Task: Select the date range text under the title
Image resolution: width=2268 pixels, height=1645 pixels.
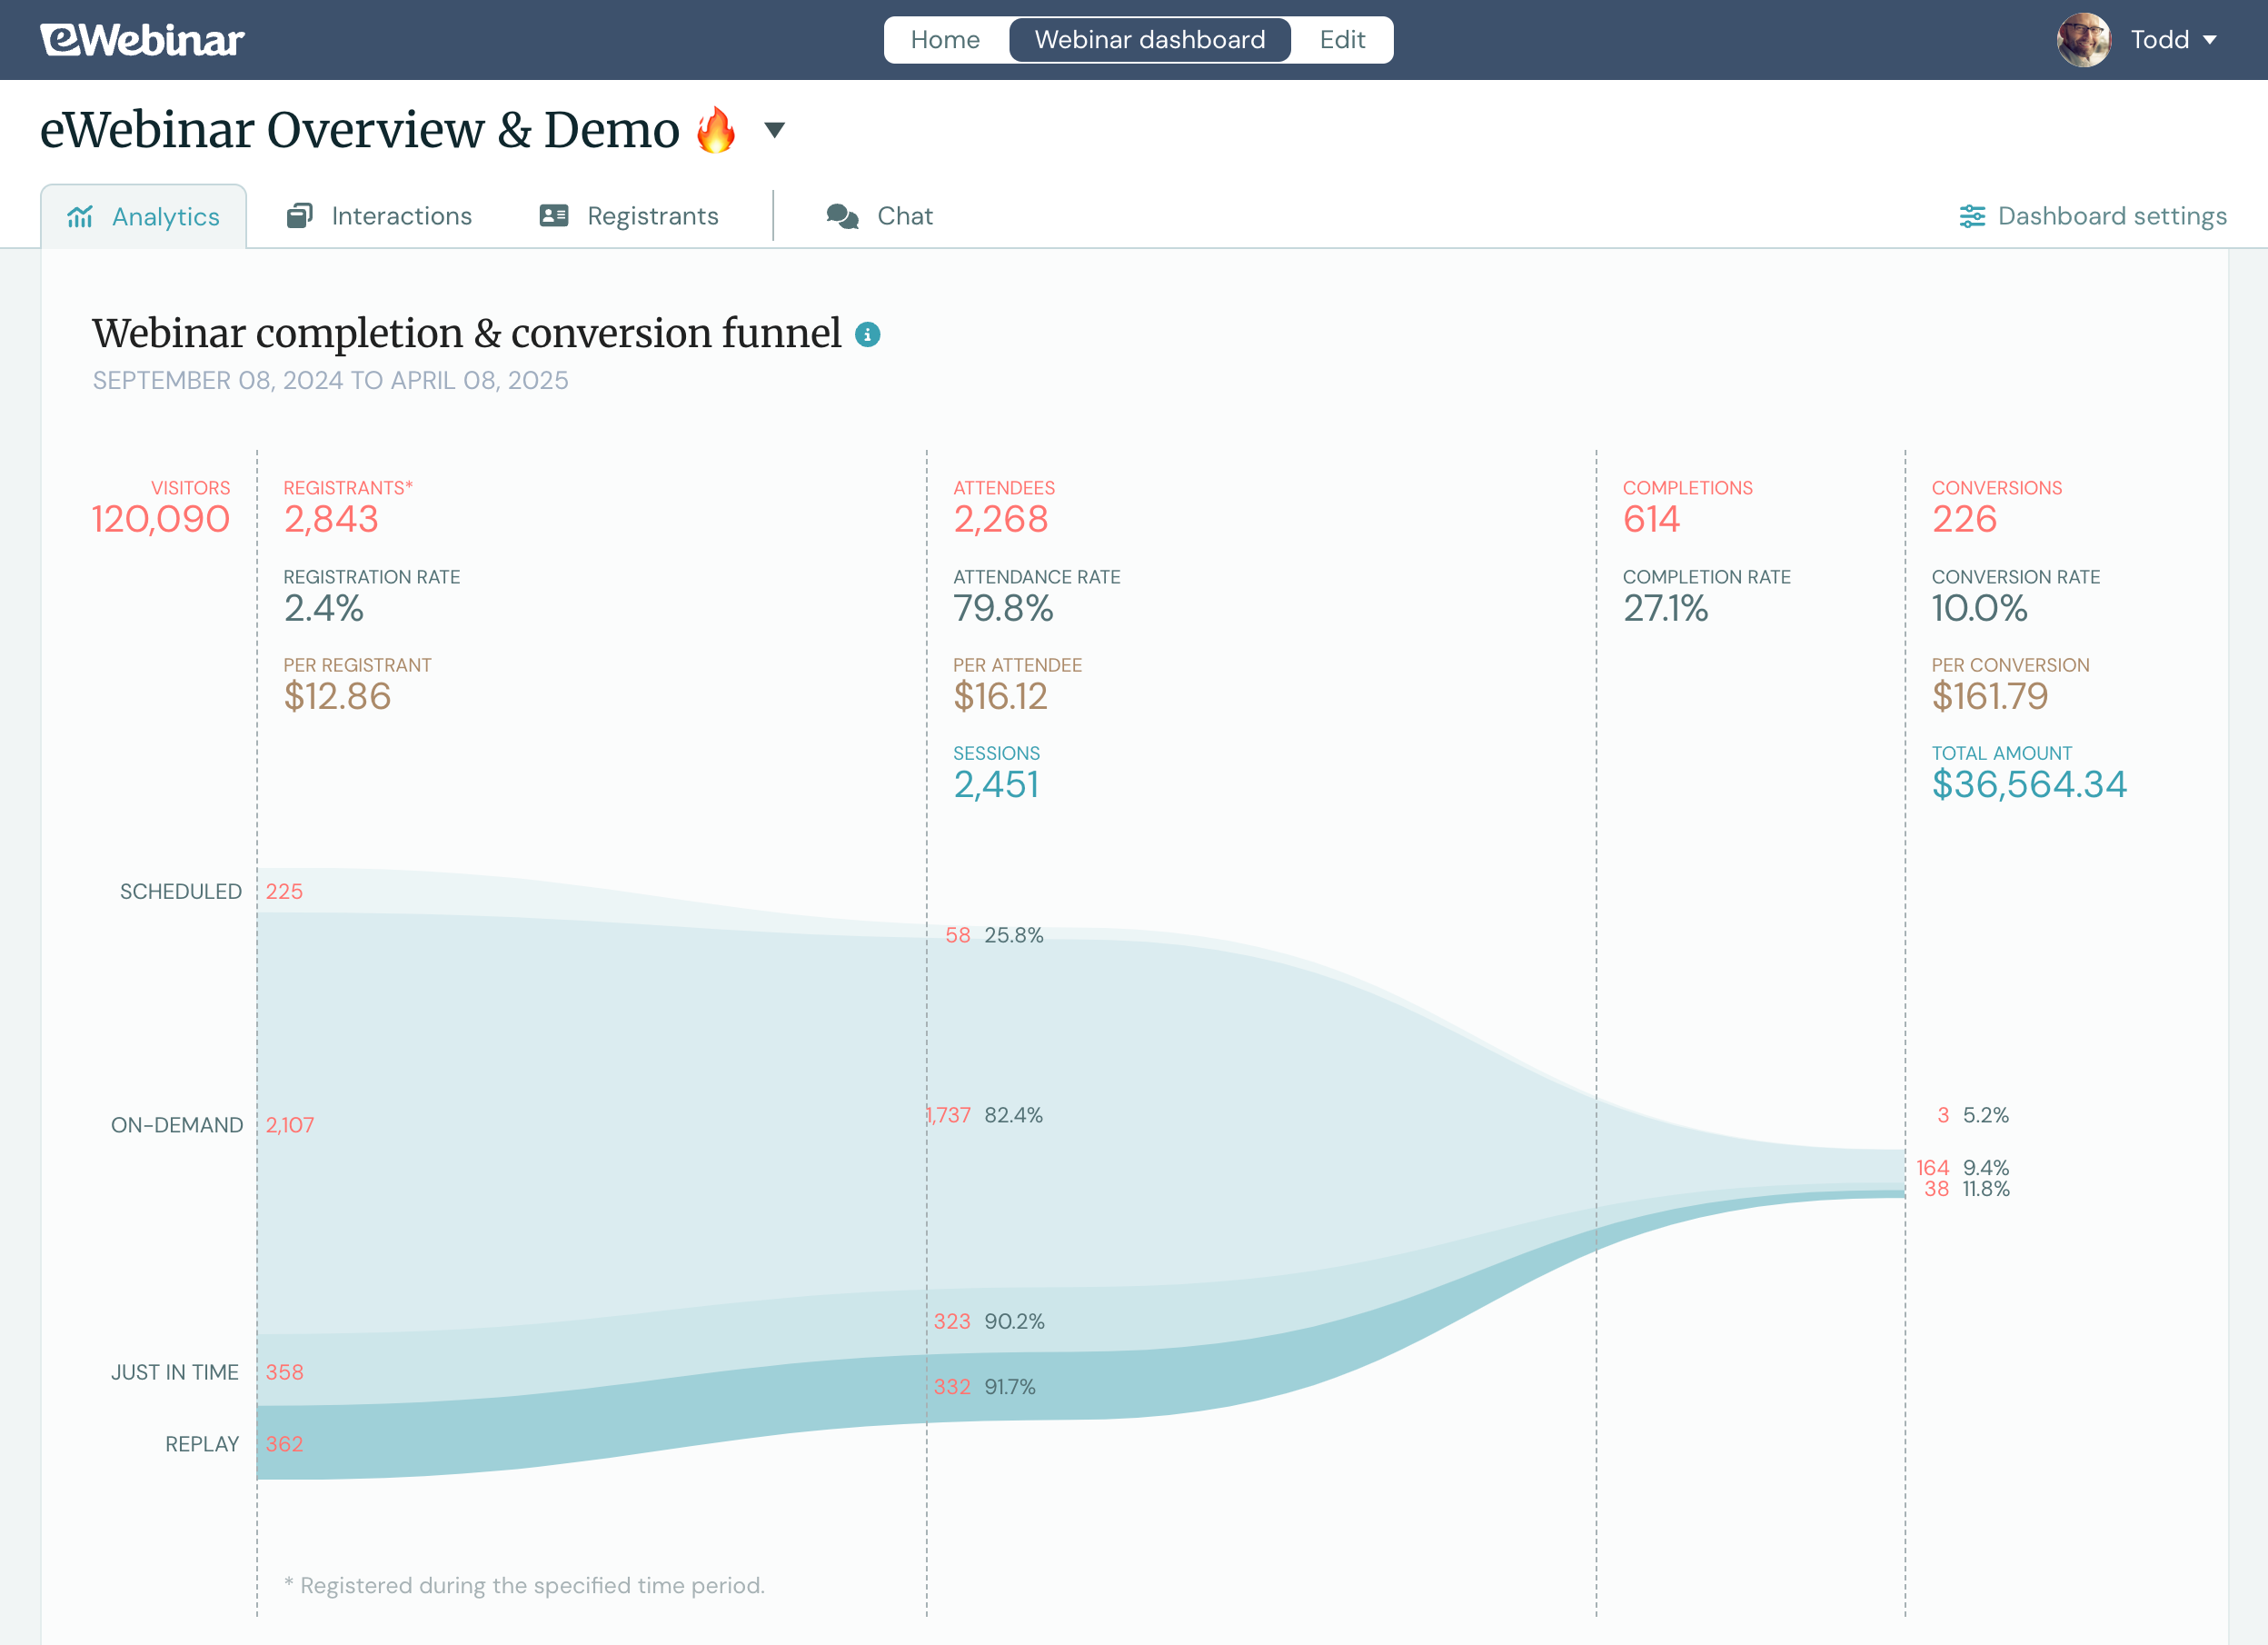Action: 330,380
